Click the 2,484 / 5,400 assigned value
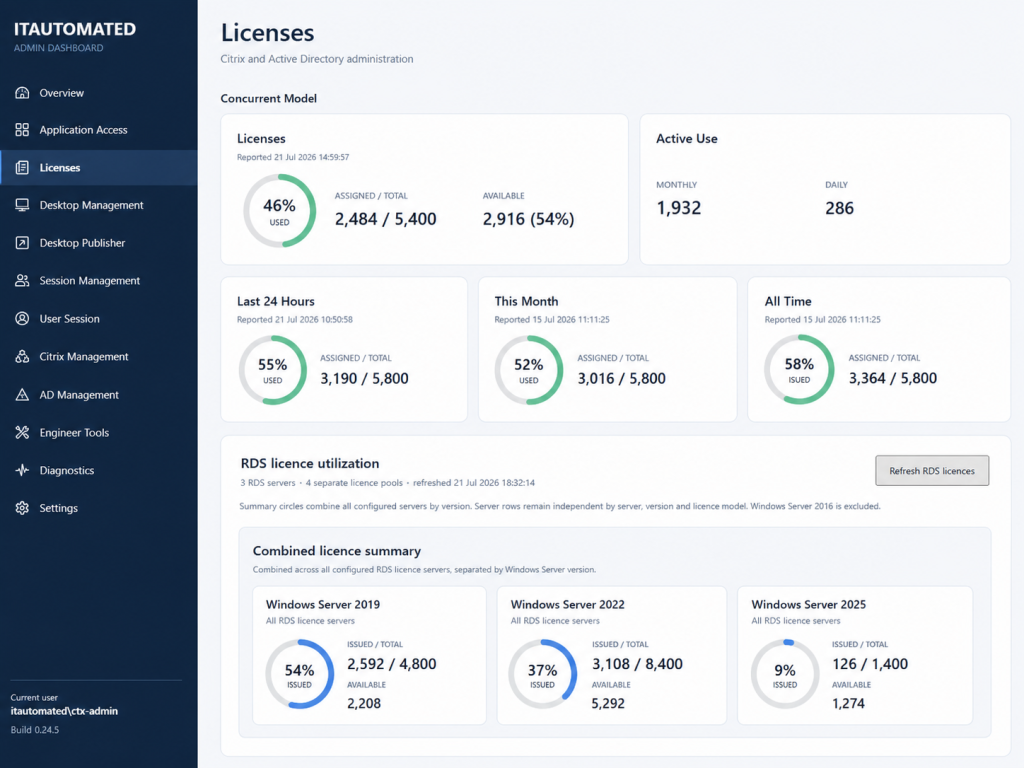This screenshot has width=1024, height=768. (385, 219)
